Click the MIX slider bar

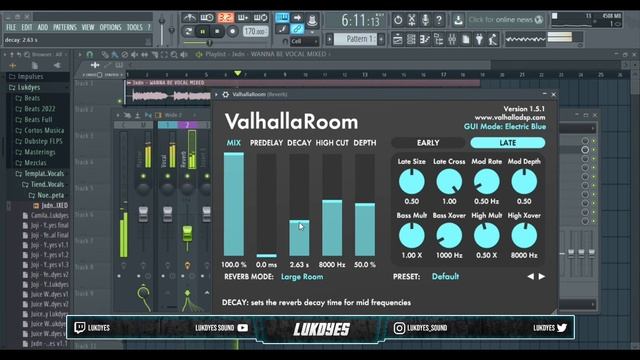(x=233, y=204)
